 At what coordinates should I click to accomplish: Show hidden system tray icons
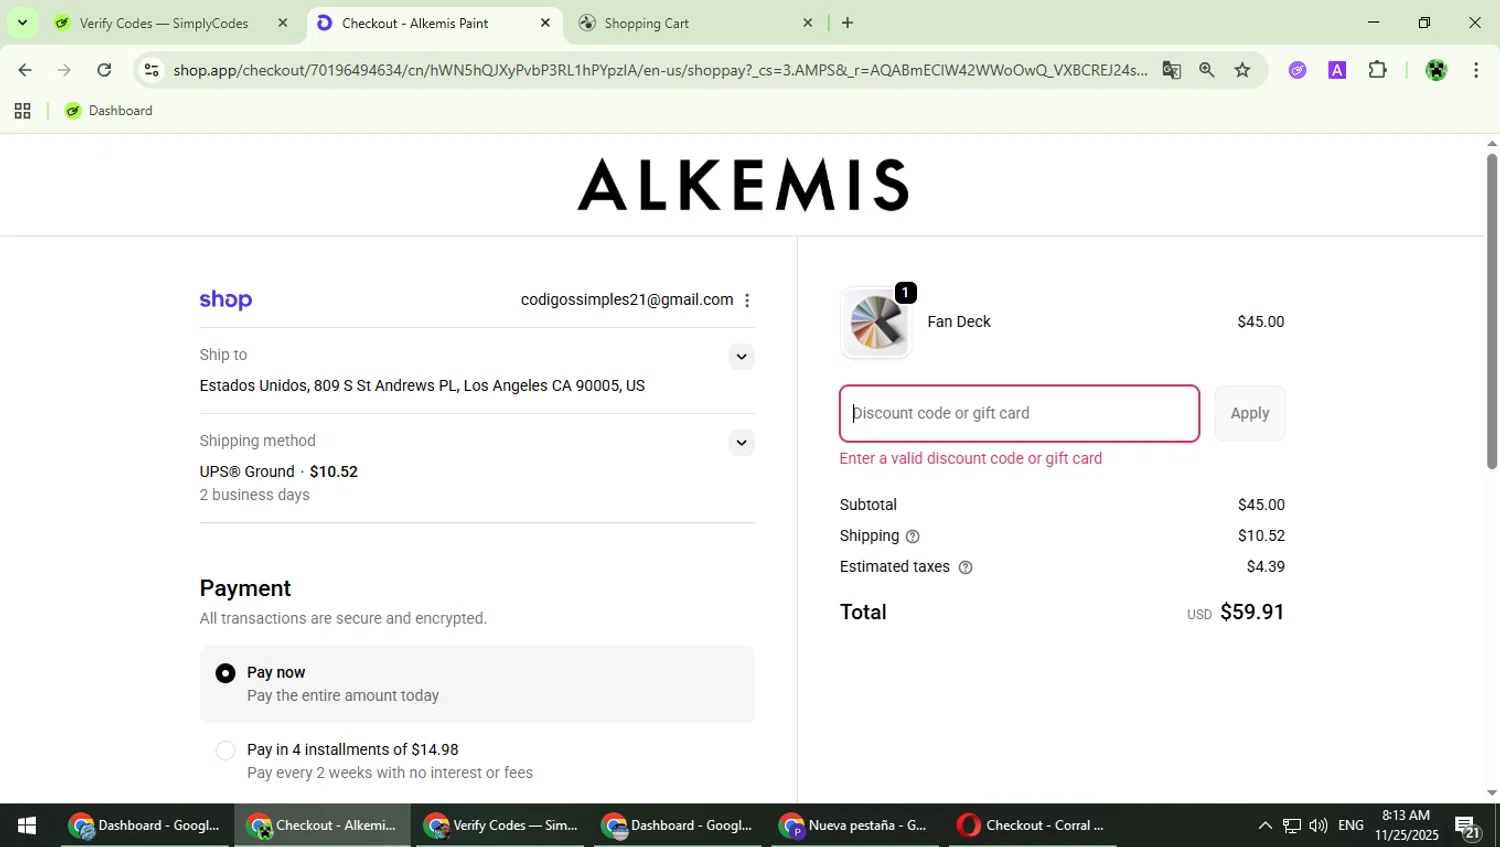tap(1265, 825)
